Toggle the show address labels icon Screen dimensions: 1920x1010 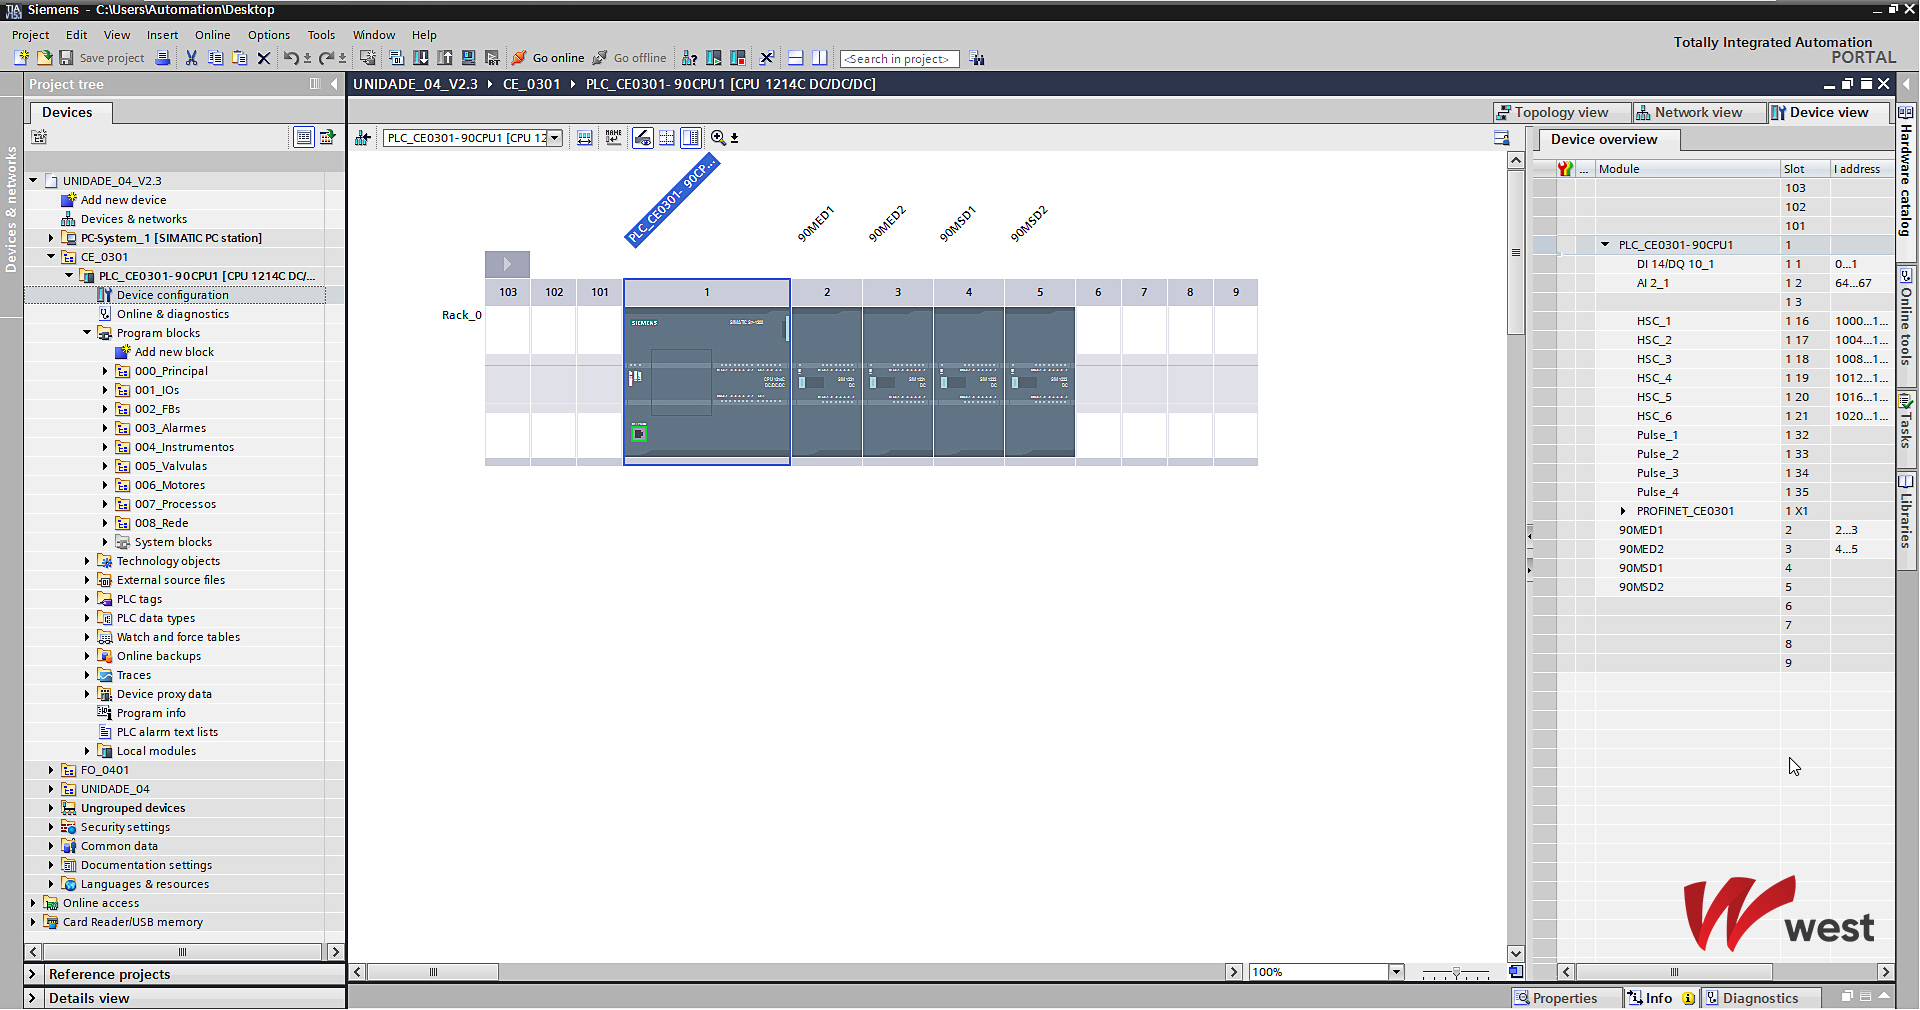coord(585,138)
